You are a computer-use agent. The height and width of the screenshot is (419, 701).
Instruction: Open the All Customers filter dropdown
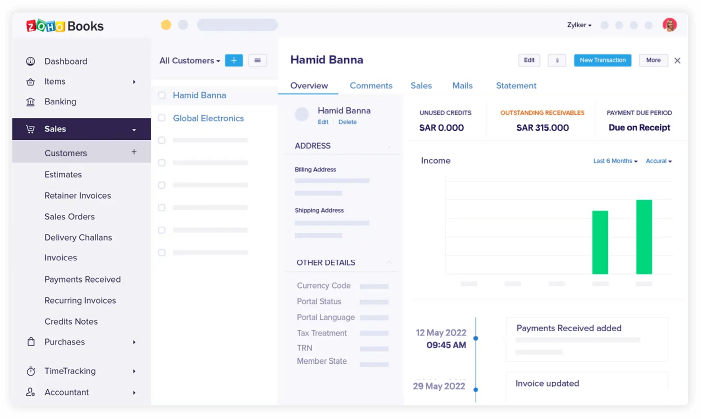pyautogui.click(x=190, y=60)
